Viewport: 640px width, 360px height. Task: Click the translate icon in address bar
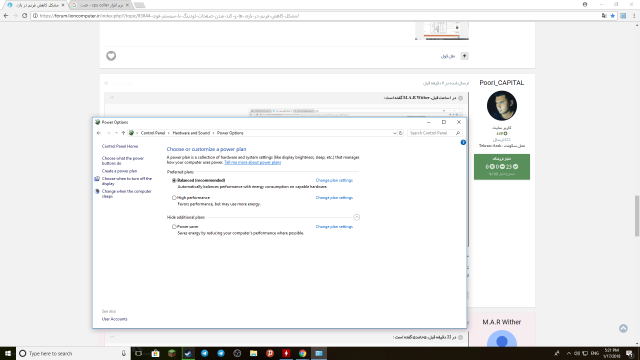604,16
